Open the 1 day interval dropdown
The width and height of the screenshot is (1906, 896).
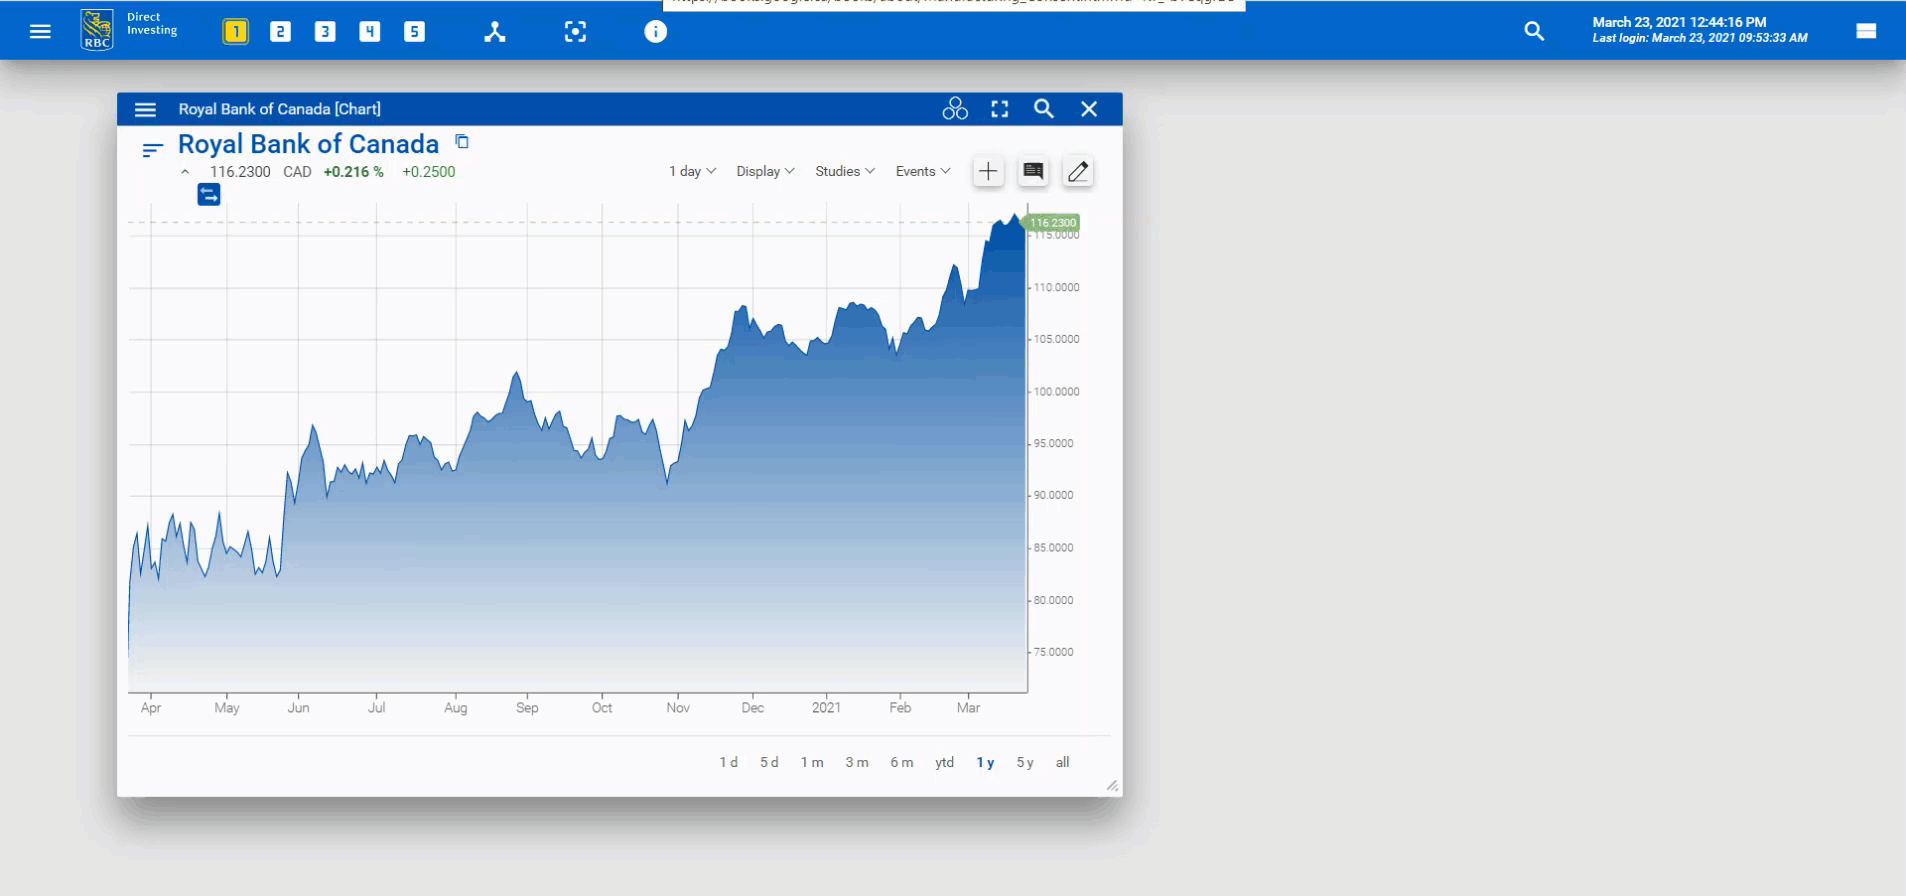(692, 171)
